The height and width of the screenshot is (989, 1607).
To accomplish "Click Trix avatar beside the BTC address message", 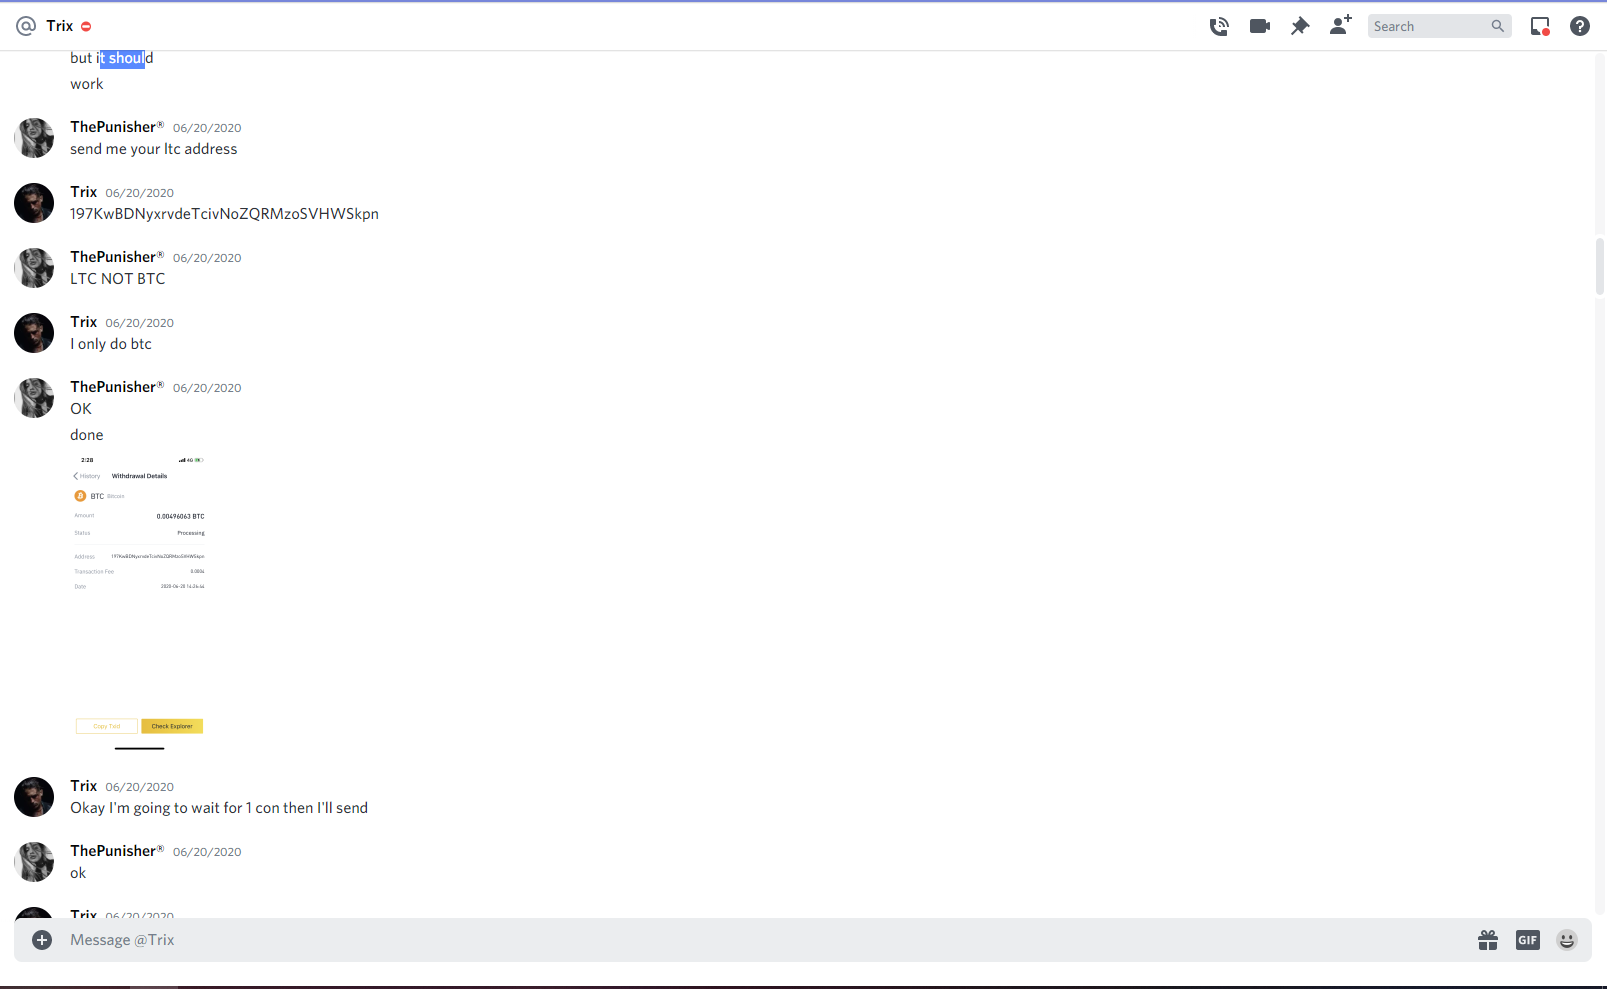I will click(34, 203).
